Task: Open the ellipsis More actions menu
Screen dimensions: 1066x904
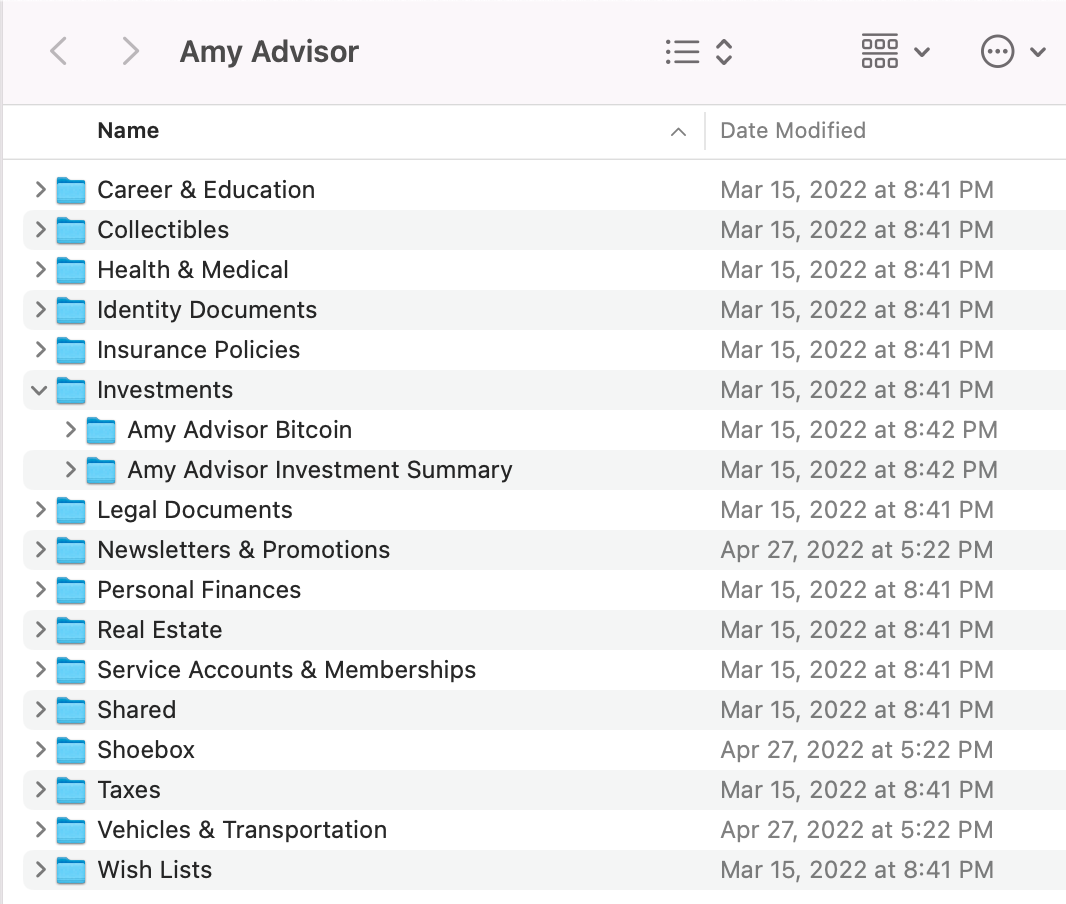Action: click(x=1013, y=52)
